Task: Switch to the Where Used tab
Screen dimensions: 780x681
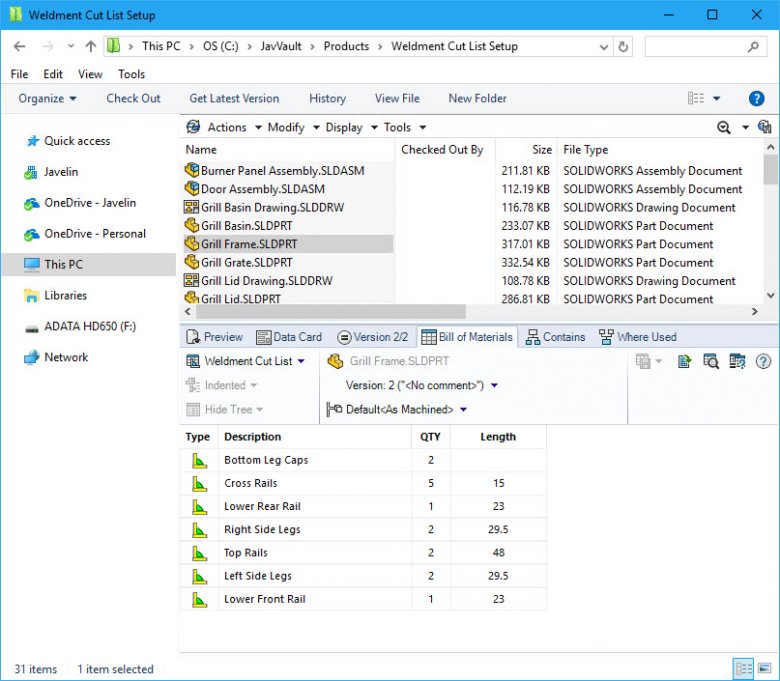Action: (638, 337)
